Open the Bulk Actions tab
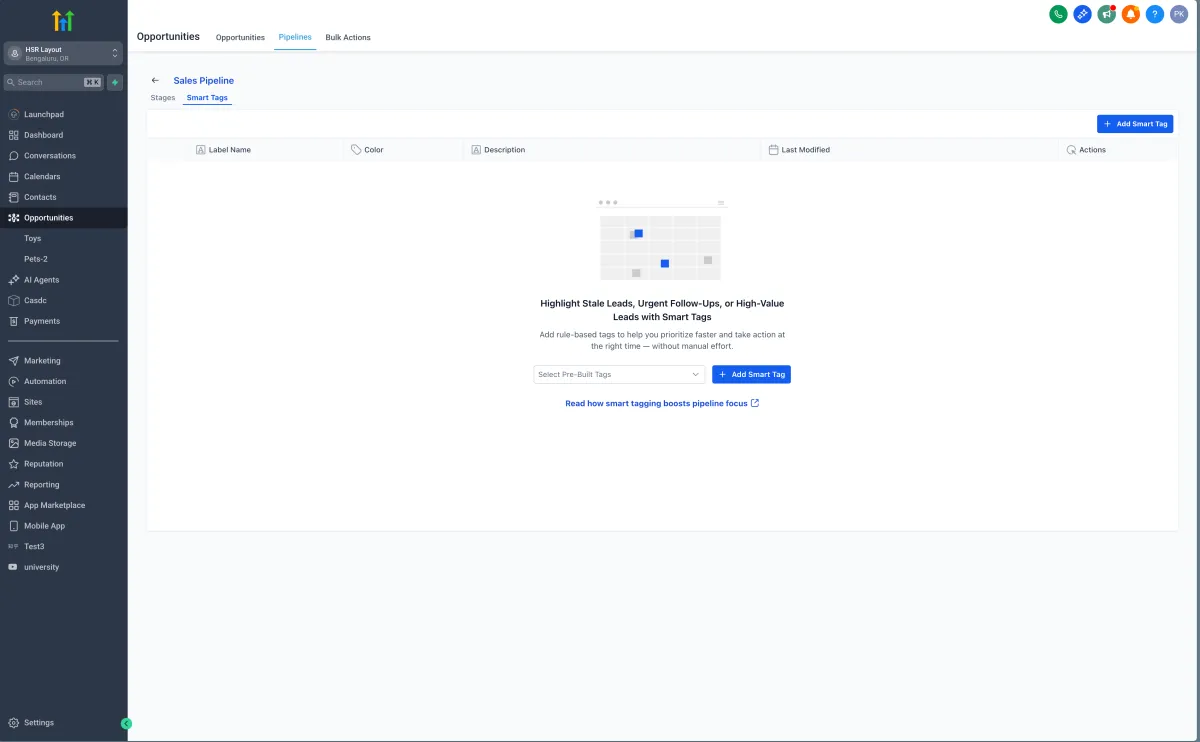The height and width of the screenshot is (742, 1200). (348, 38)
